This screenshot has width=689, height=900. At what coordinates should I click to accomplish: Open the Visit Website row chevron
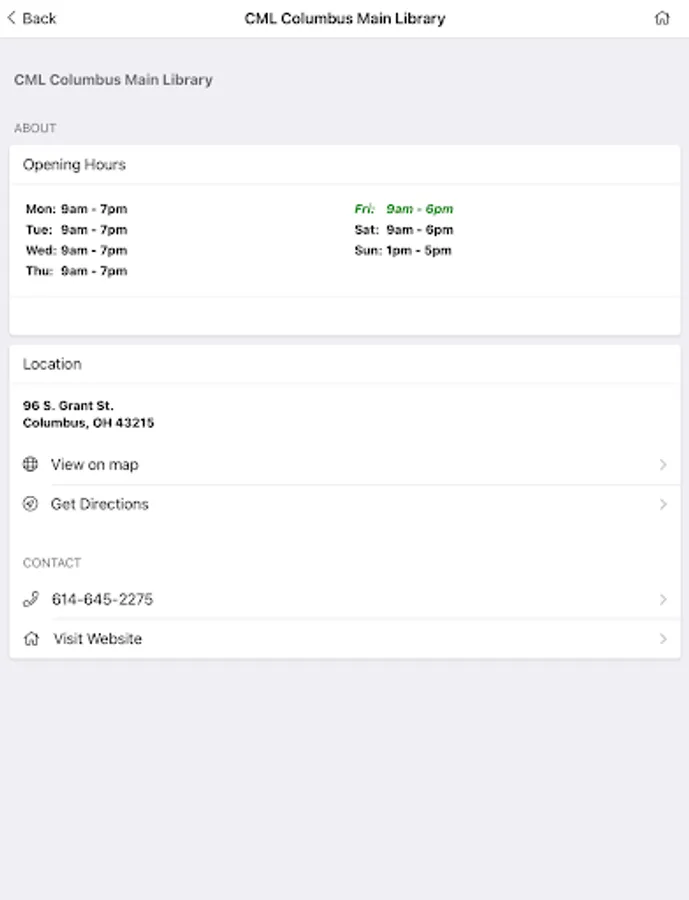tap(663, 639)
